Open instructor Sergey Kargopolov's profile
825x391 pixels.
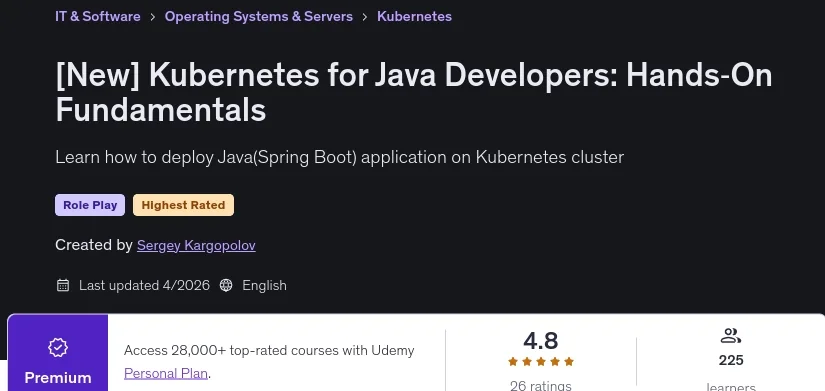pos(196,245)
